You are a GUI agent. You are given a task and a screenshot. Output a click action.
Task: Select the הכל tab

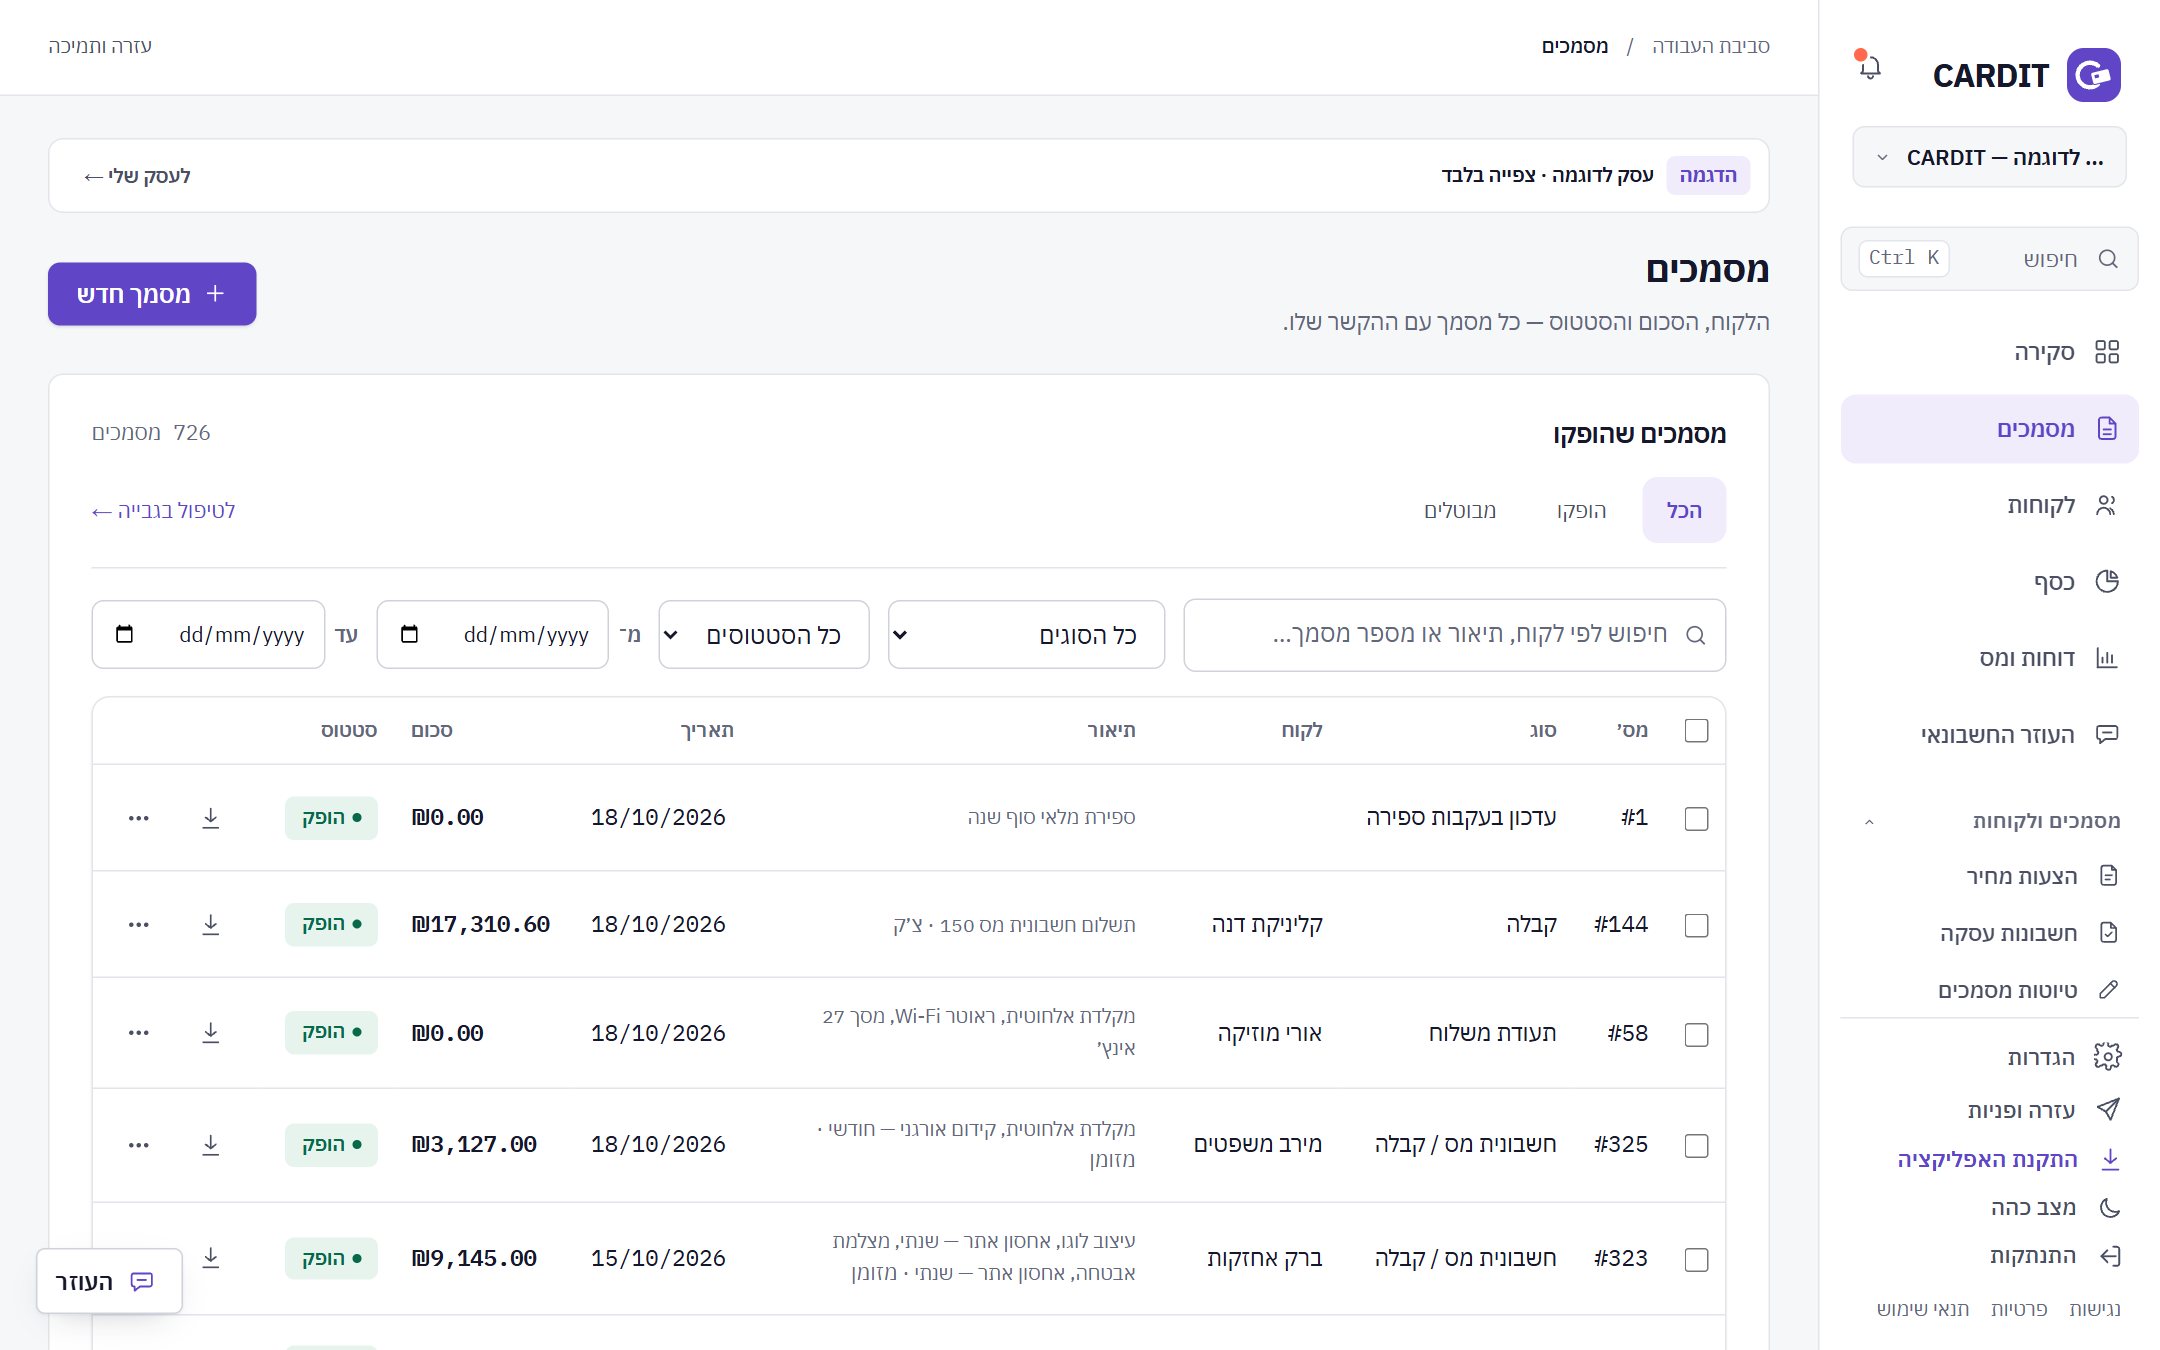[1684, 510]
